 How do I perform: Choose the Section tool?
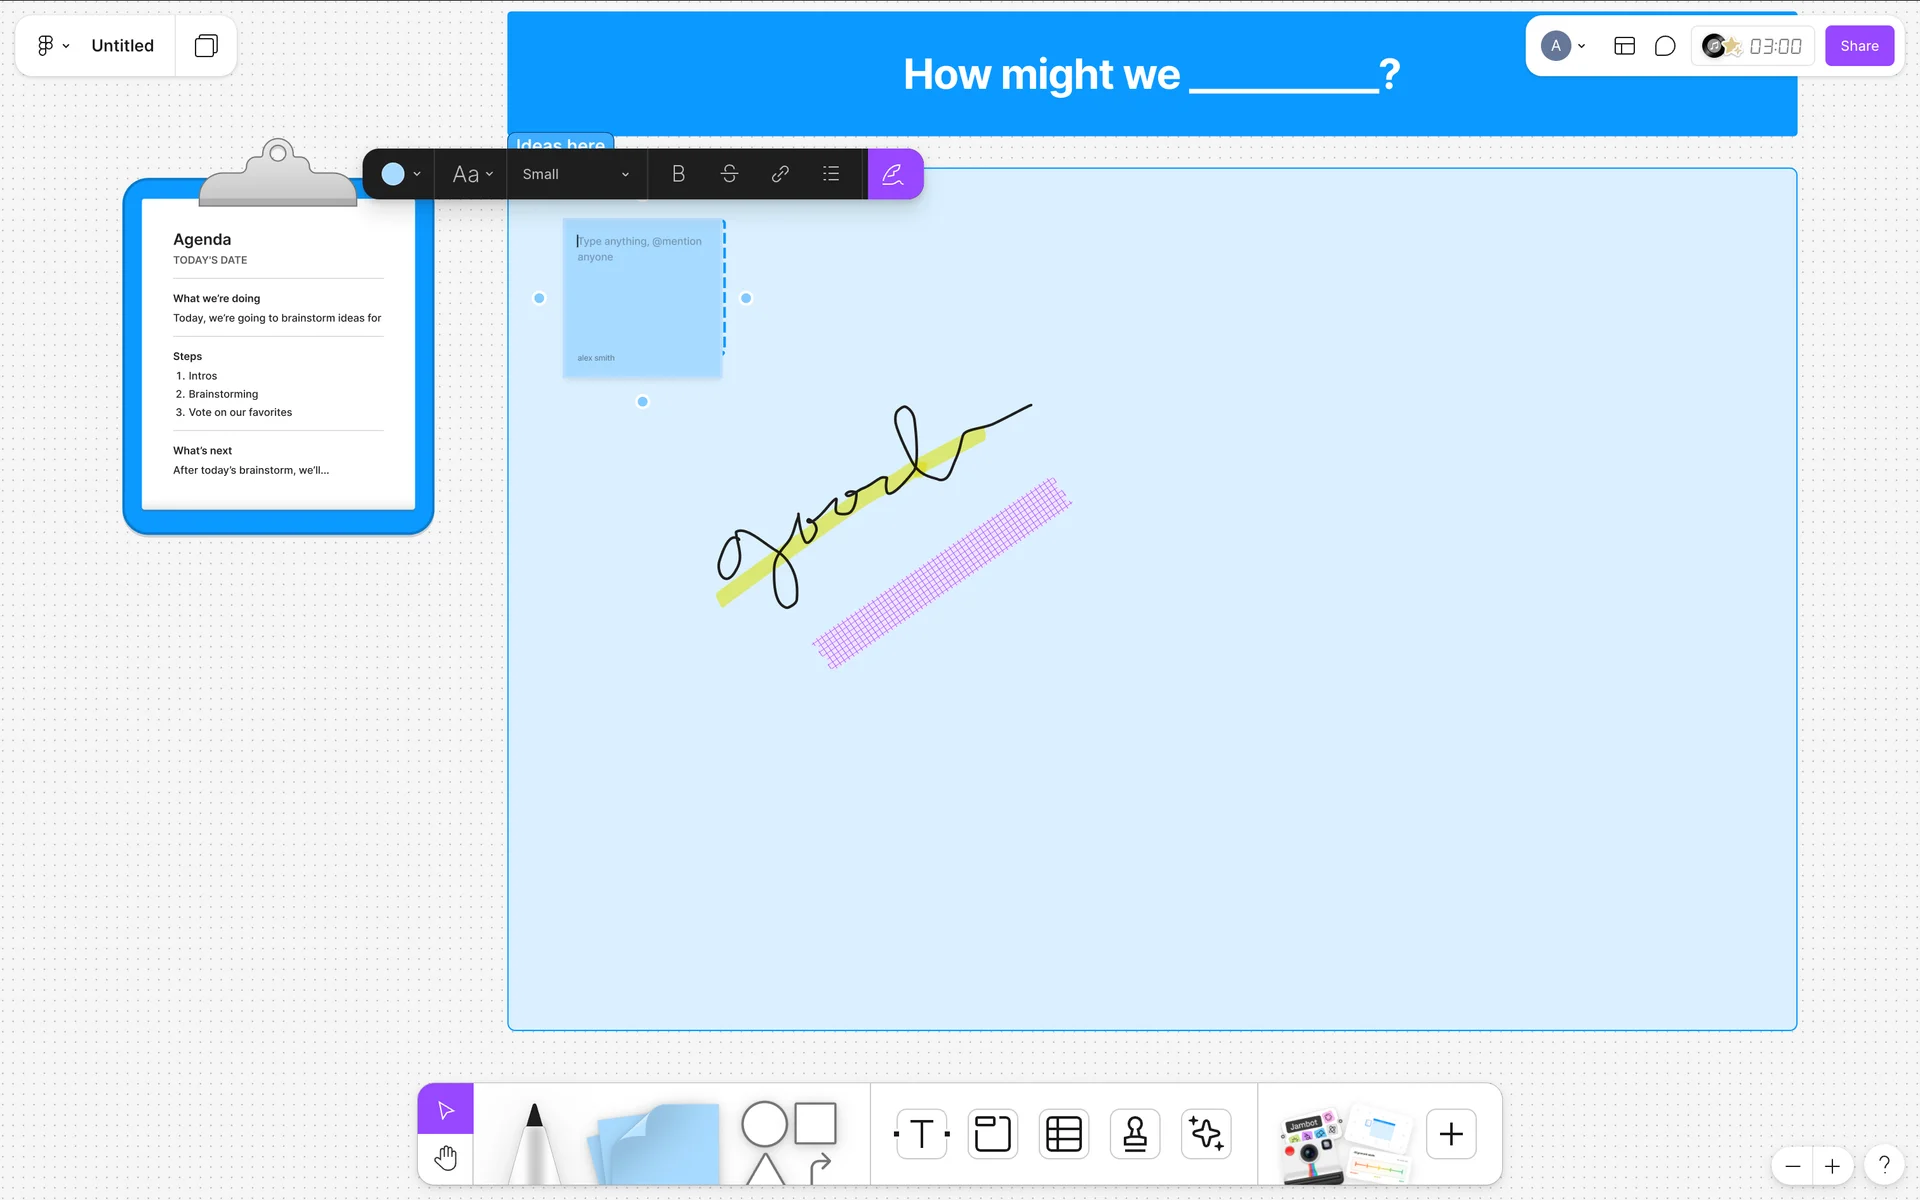click(992, 1134)
